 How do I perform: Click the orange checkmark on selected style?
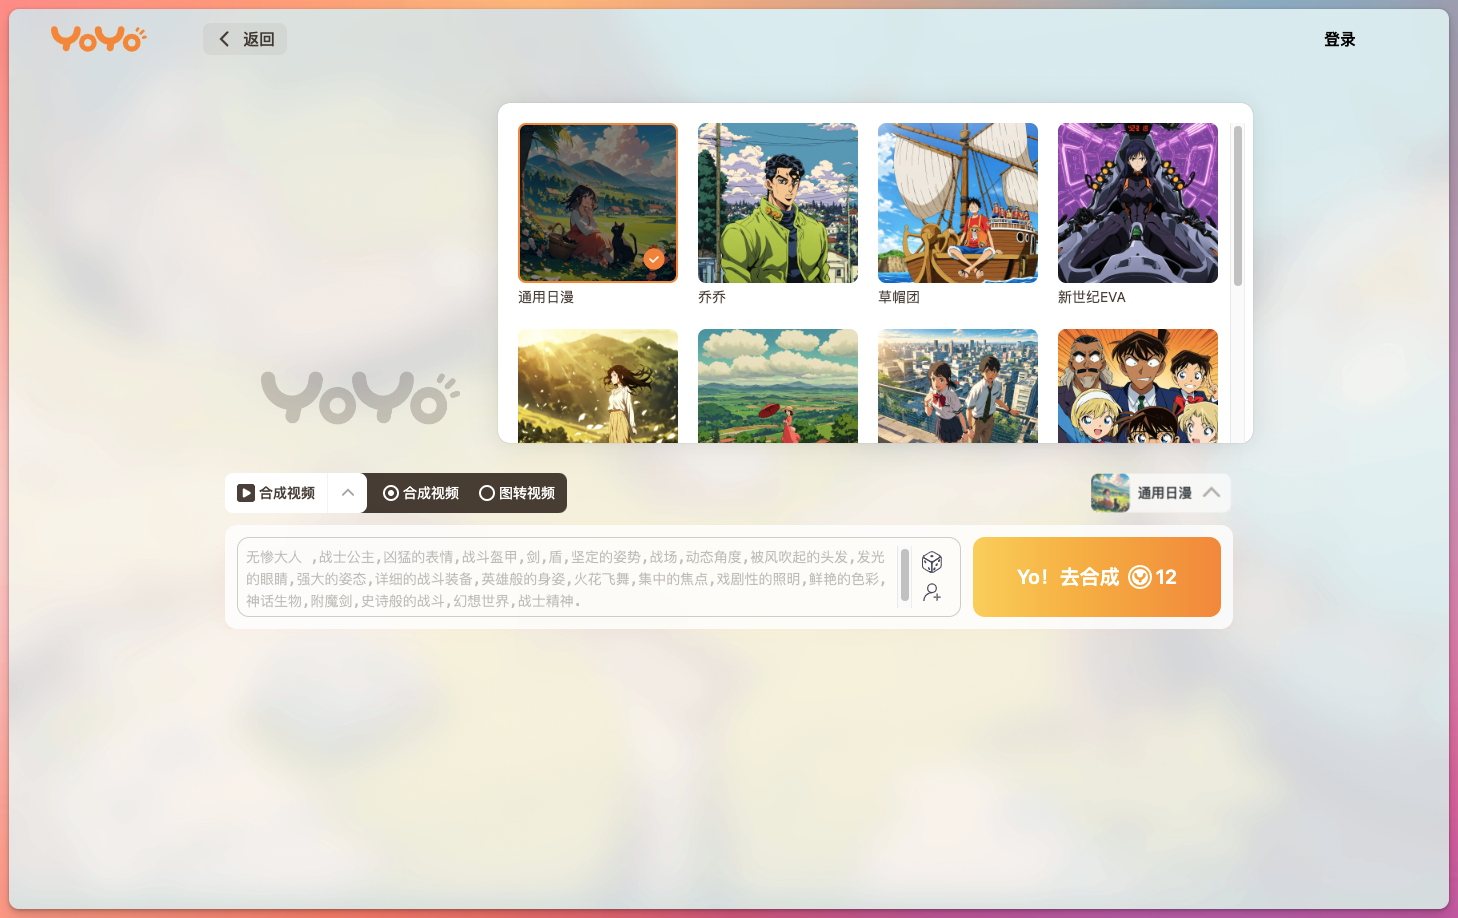tap(654, 259)
